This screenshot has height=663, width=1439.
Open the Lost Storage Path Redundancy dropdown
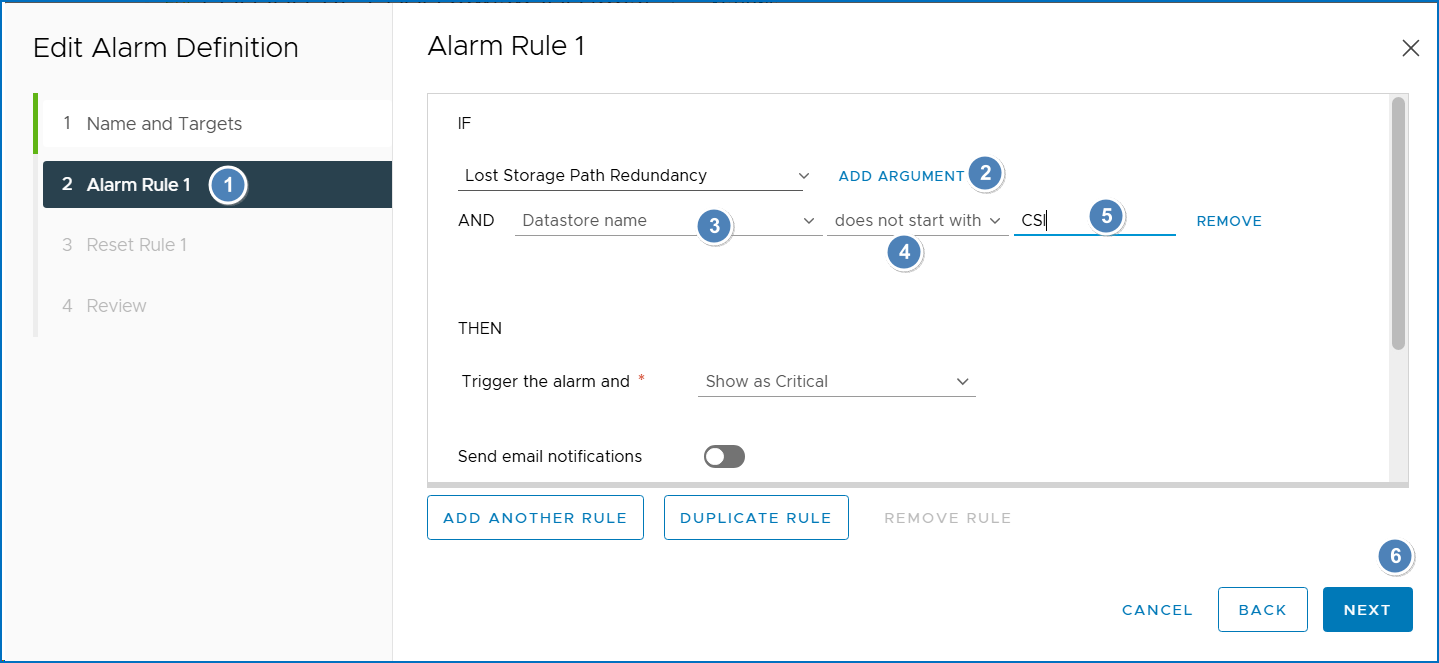click(x=635, y=176)
